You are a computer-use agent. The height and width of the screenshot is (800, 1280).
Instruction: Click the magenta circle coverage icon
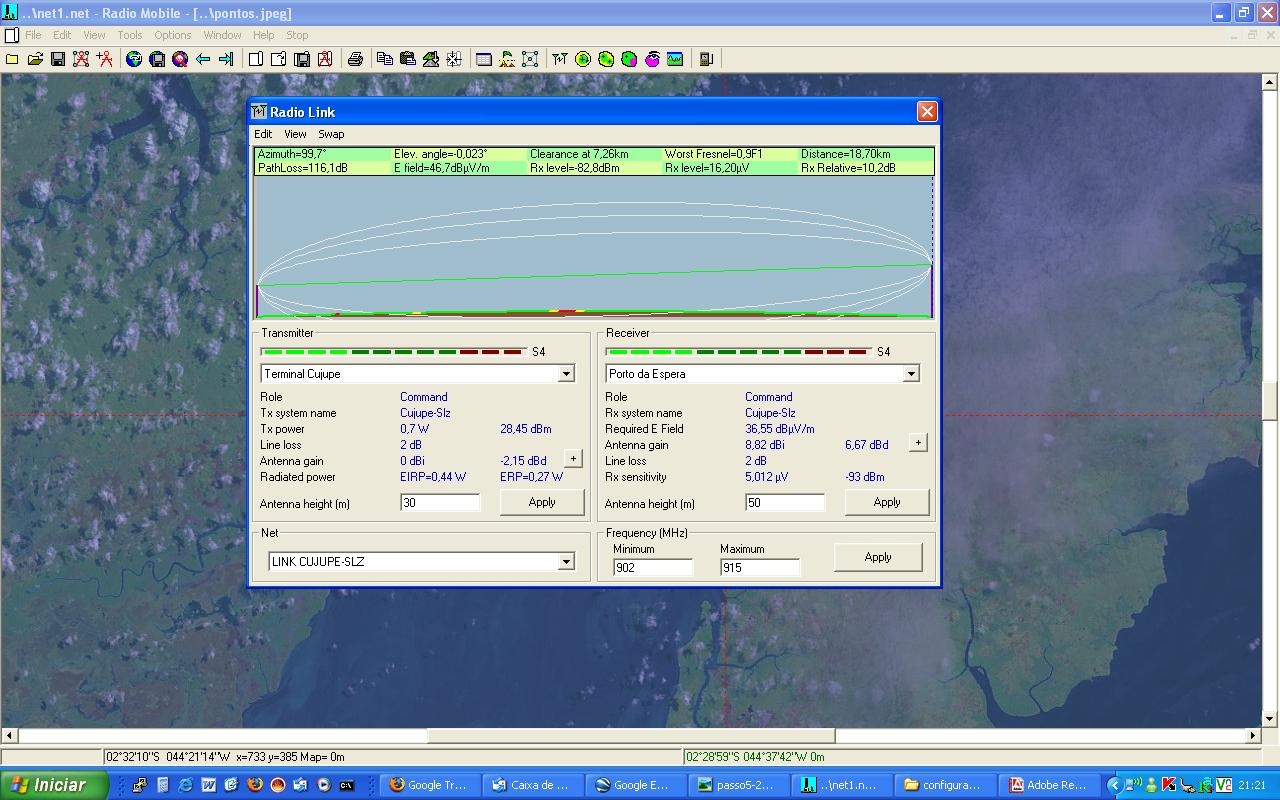pos(652,60)
